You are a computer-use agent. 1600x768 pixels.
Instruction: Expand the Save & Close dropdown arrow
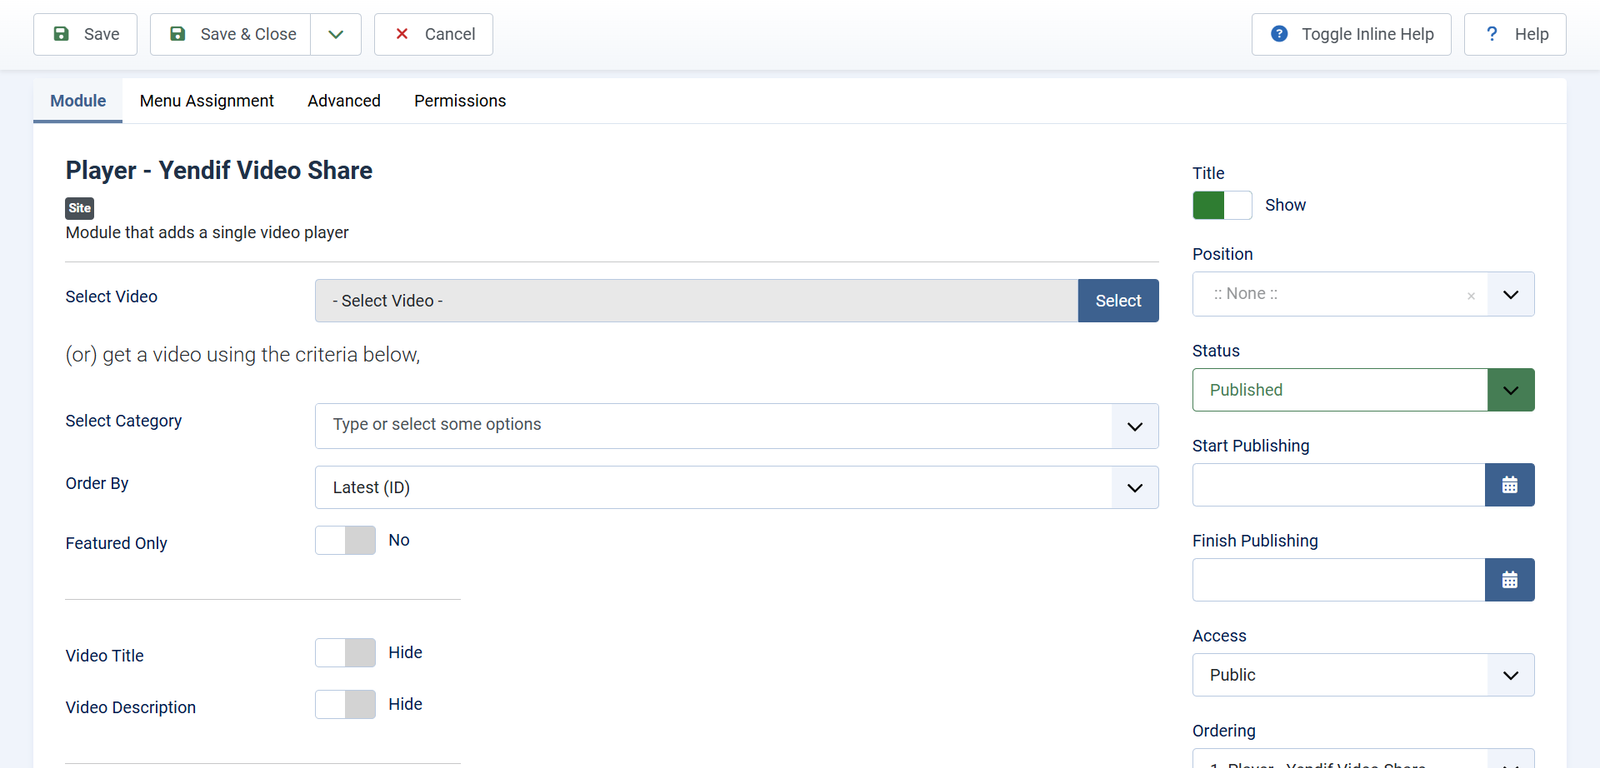336,34
